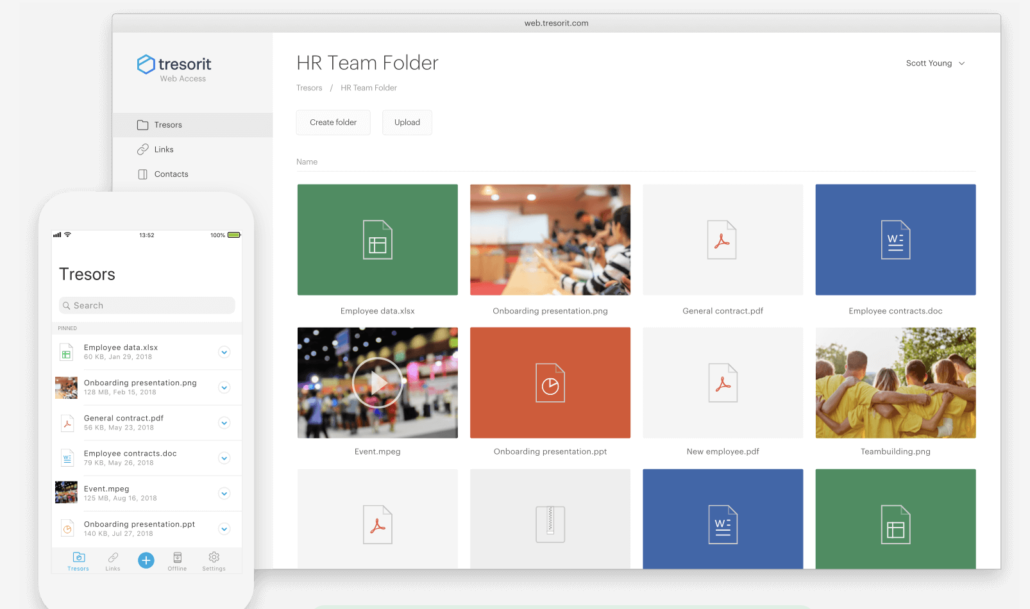The height and width of the screenshot is (609, 1030).
Task: Select Links in the left sidebar
Action: (163, 150)
